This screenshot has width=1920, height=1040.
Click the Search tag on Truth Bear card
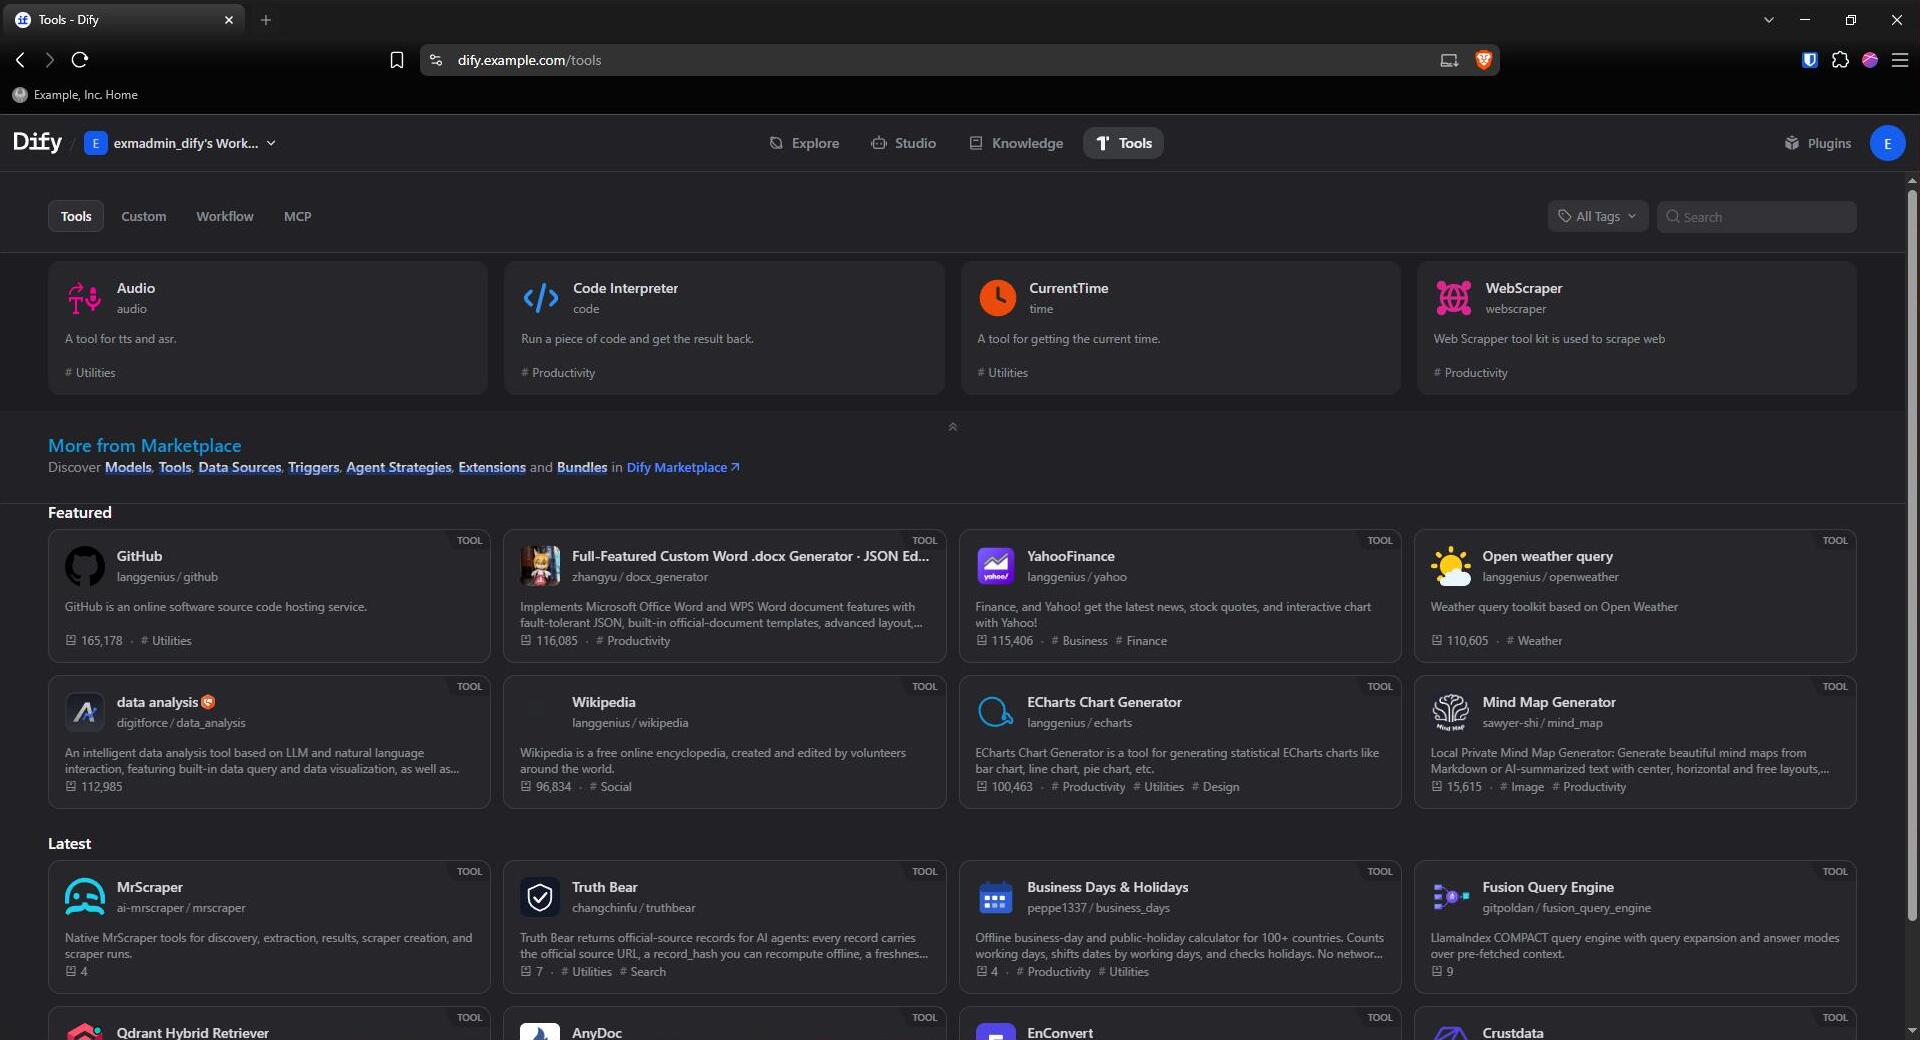pos(642,972)
